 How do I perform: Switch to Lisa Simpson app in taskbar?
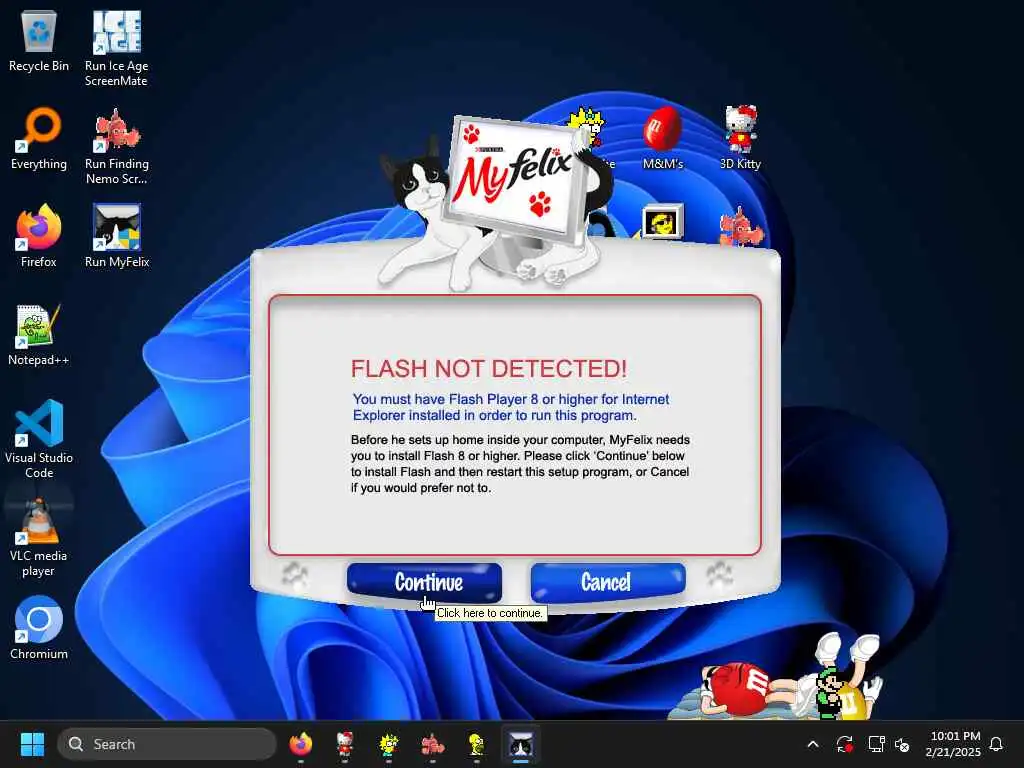pyautogui.click(x=389, y=744)
